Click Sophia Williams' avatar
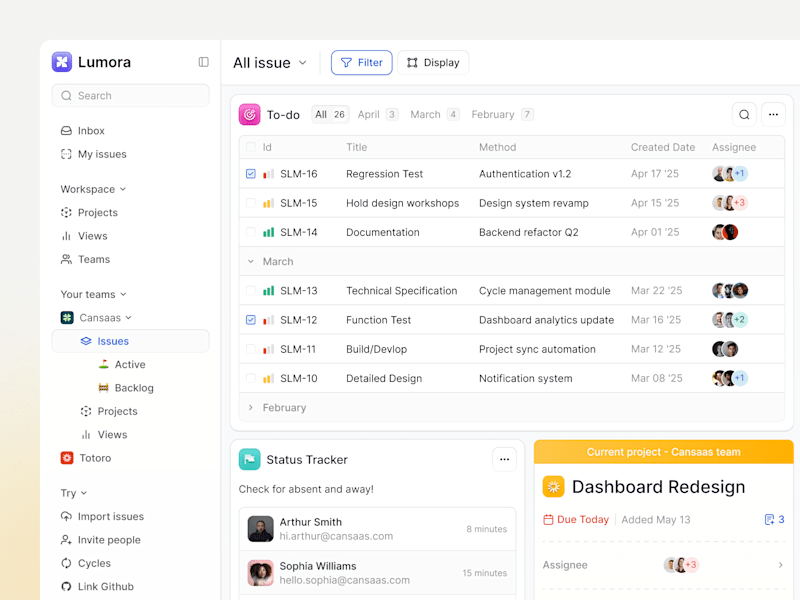The width and height of the screenshot is (800, 600). coord(261,573)
